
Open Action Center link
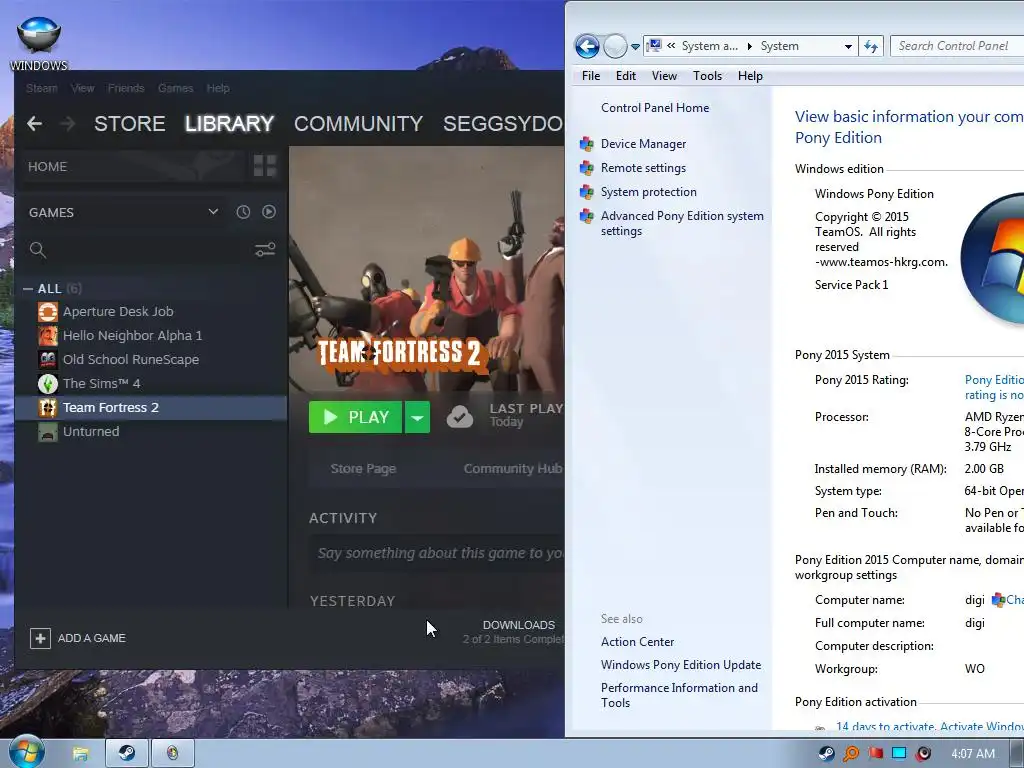[x=637, y=642]
